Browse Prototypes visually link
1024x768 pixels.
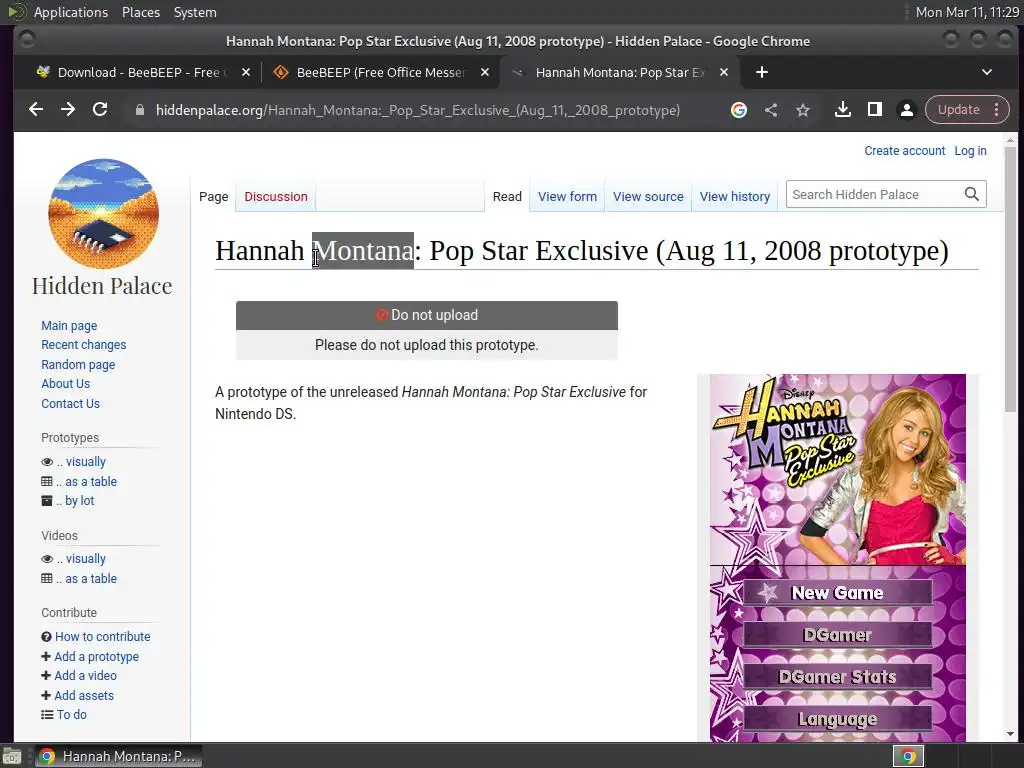pyautogui.click(x=81, y=462)
